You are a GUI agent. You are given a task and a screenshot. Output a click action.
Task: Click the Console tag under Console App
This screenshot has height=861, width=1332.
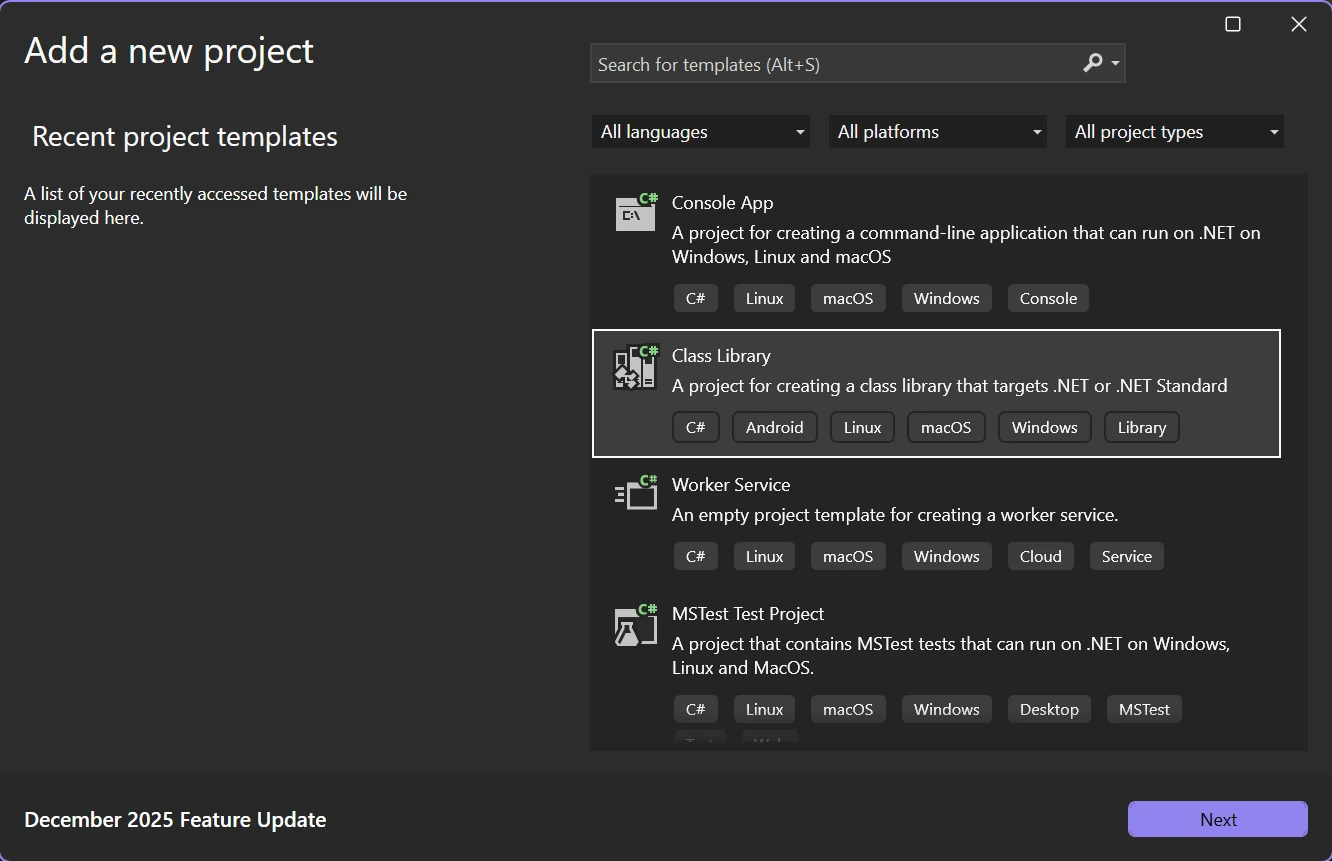[1048, 298]
